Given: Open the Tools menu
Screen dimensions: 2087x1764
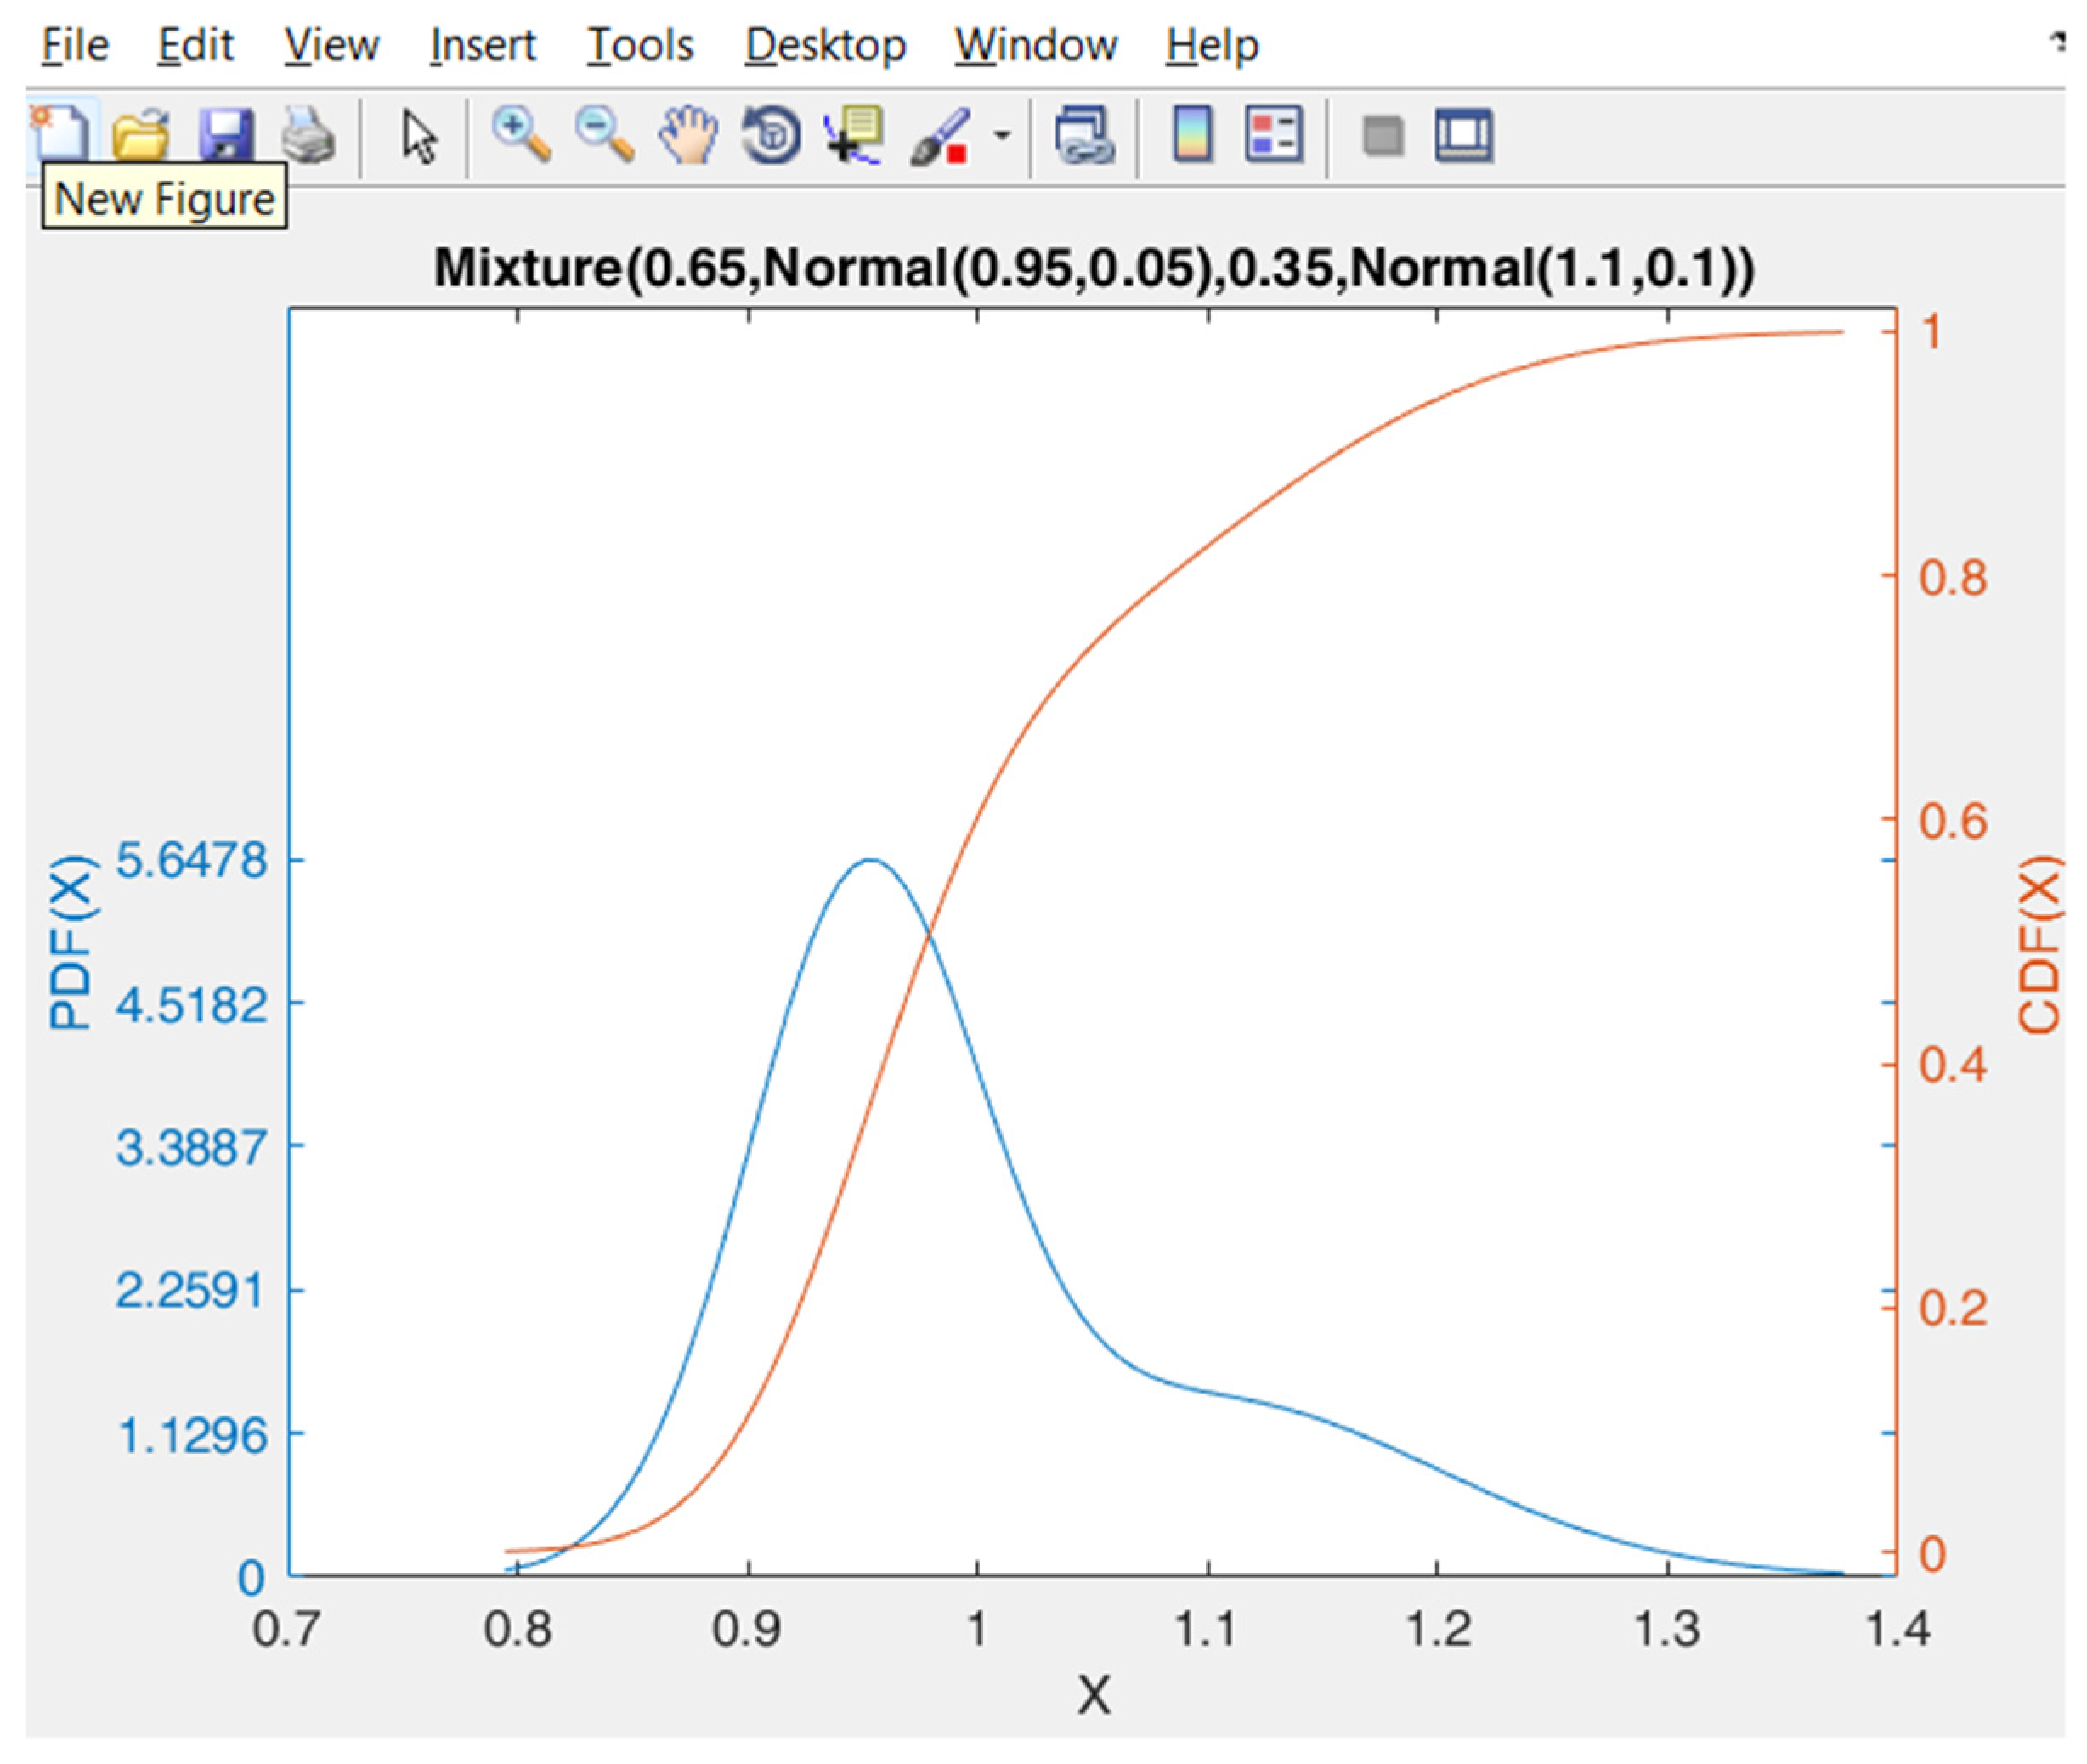Looking at the screenshot, I should [641, 44].
